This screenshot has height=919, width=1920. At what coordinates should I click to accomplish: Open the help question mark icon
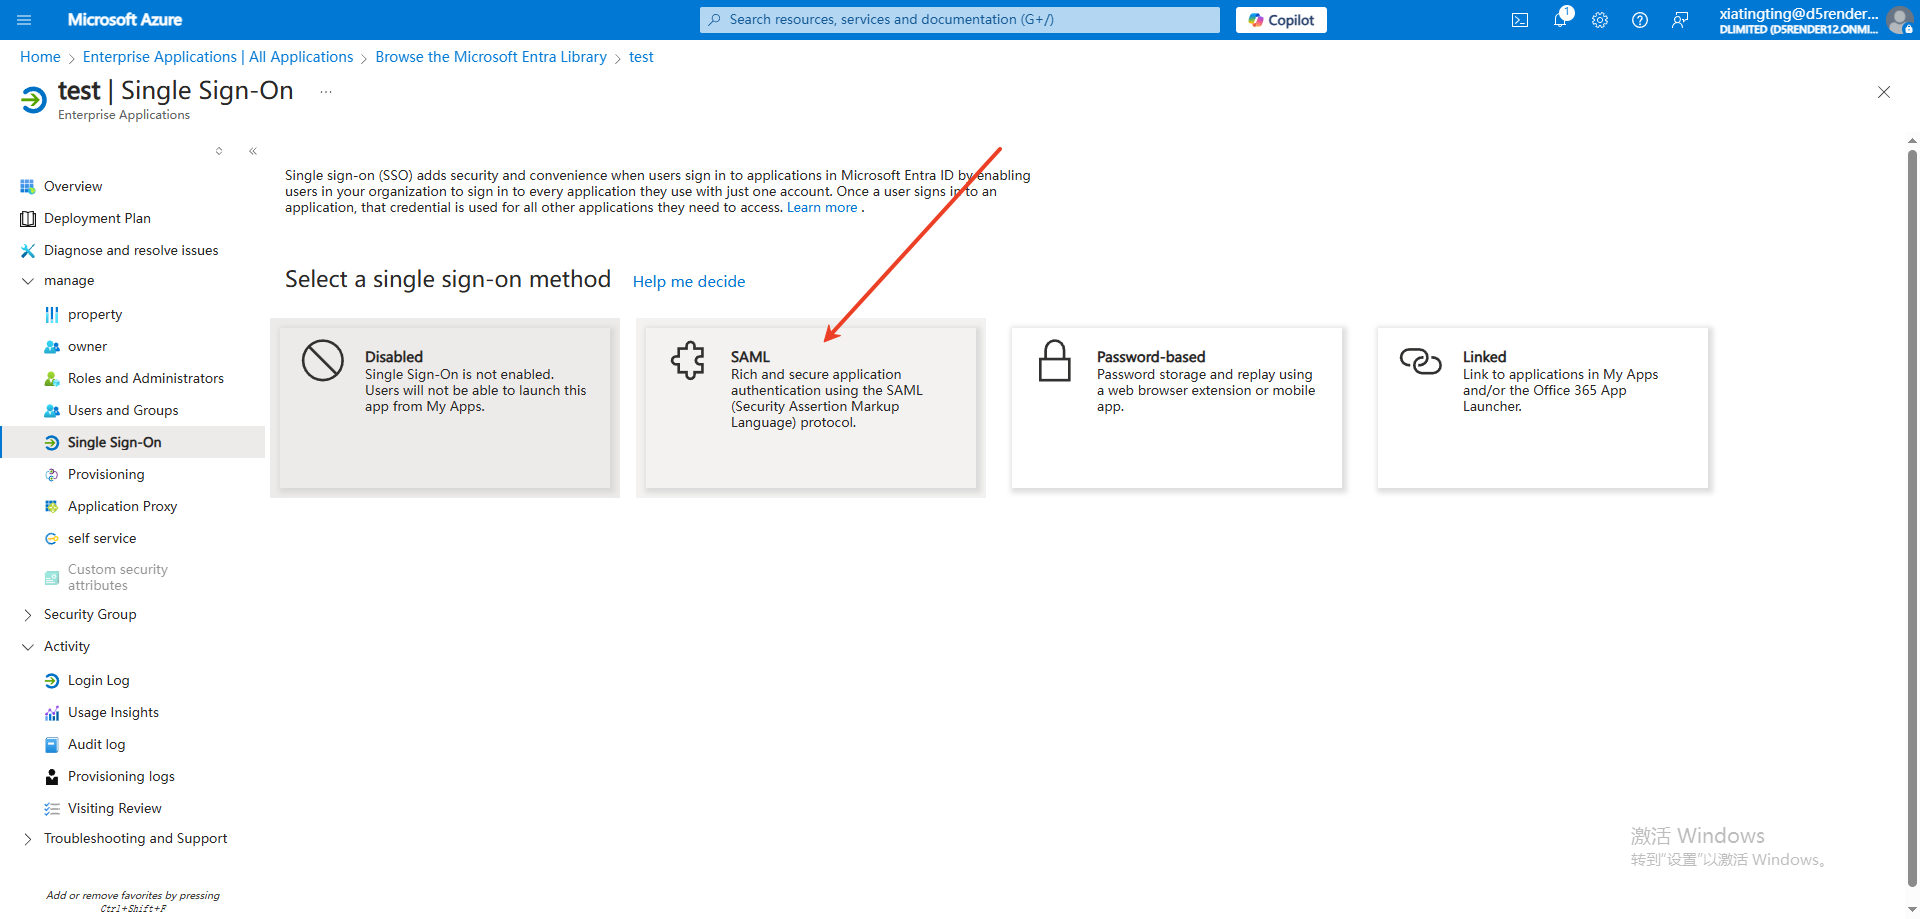click(1640, 20)
